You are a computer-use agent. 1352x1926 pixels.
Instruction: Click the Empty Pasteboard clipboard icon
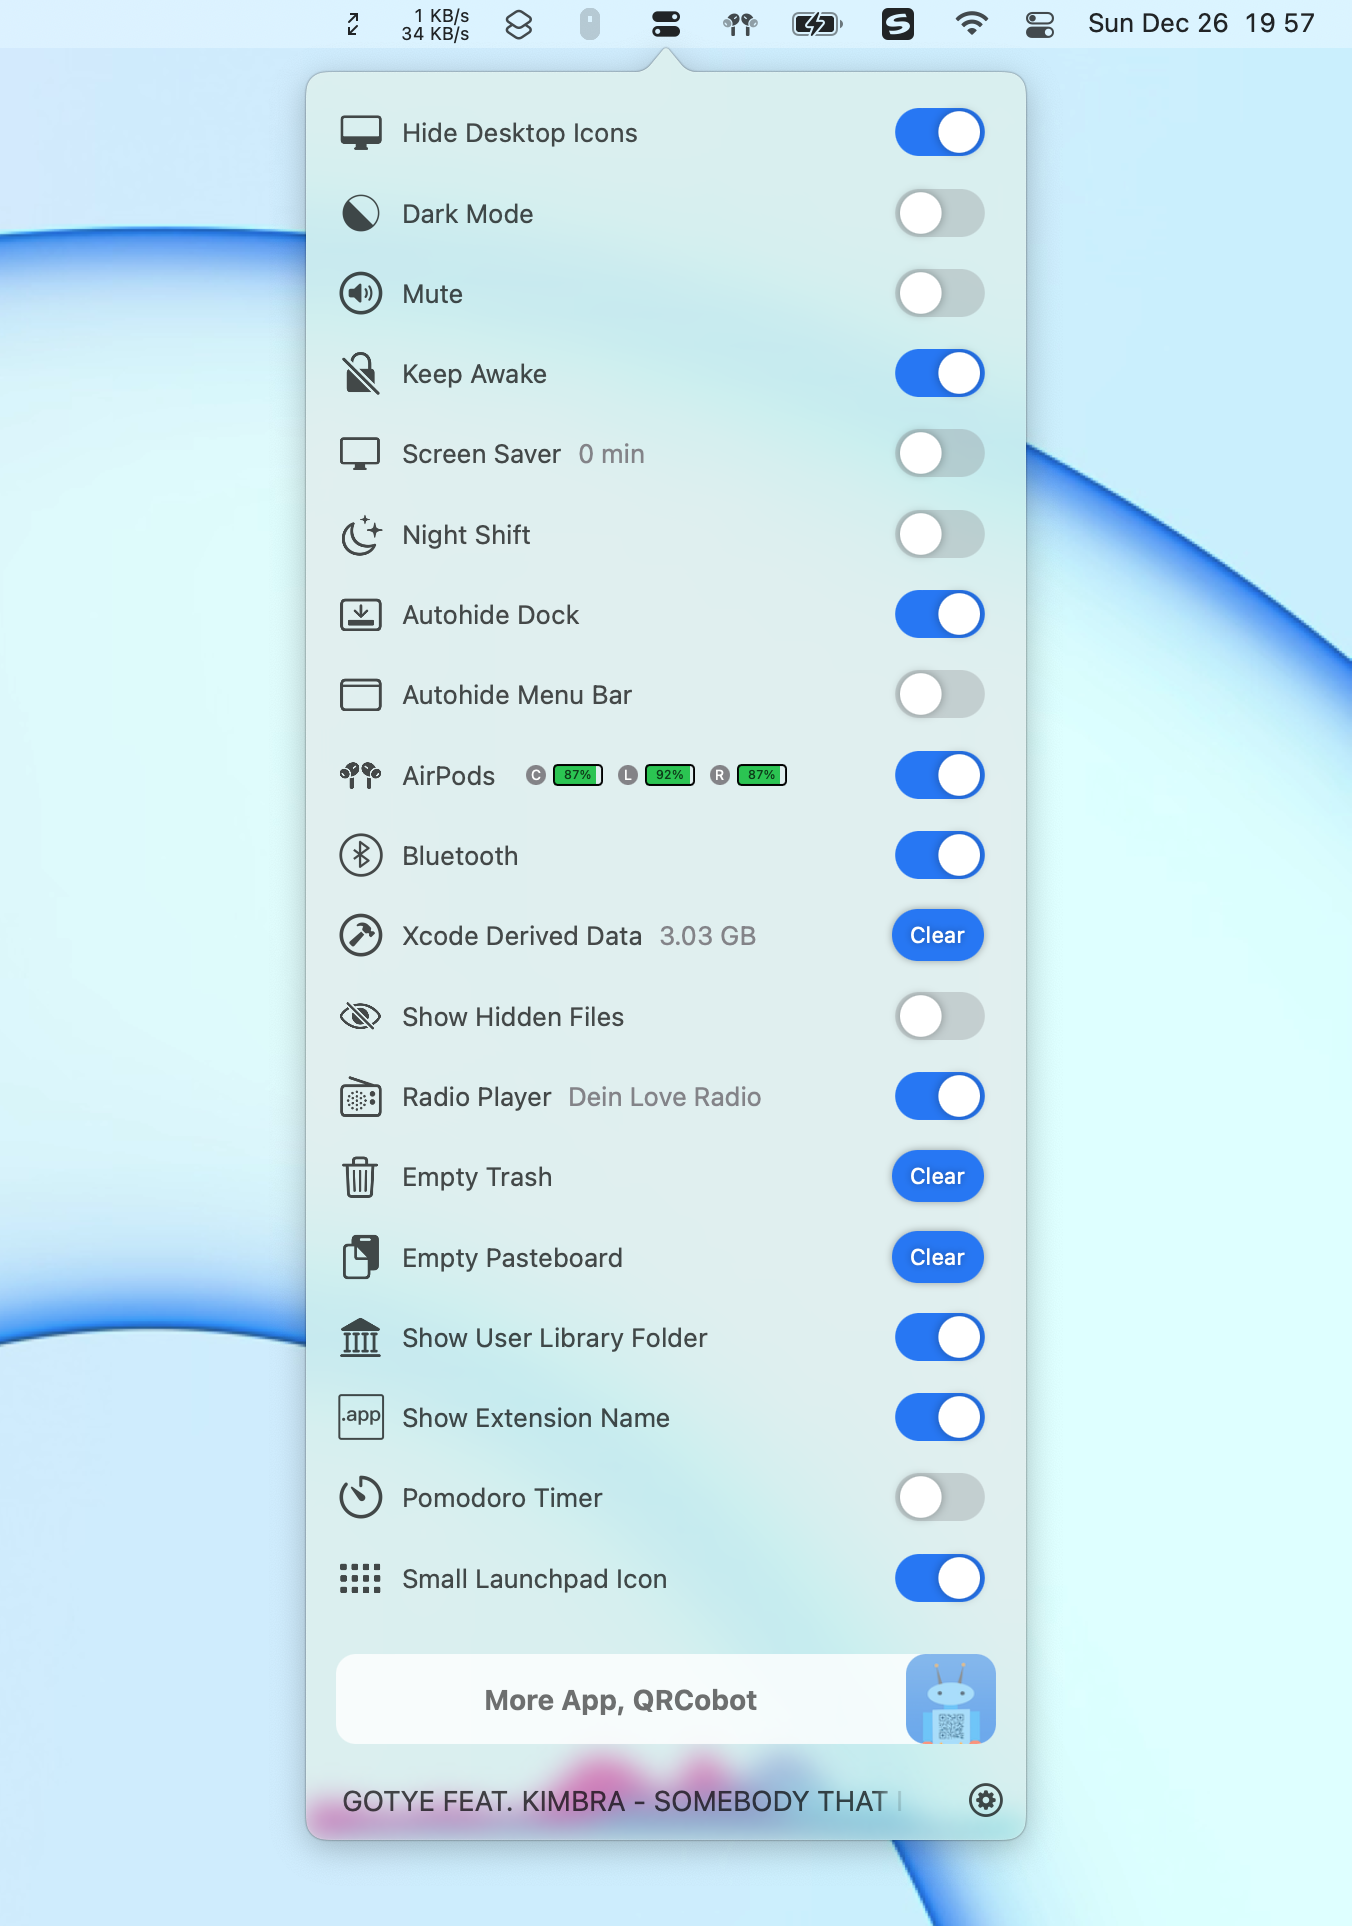tap(360, 1257)
